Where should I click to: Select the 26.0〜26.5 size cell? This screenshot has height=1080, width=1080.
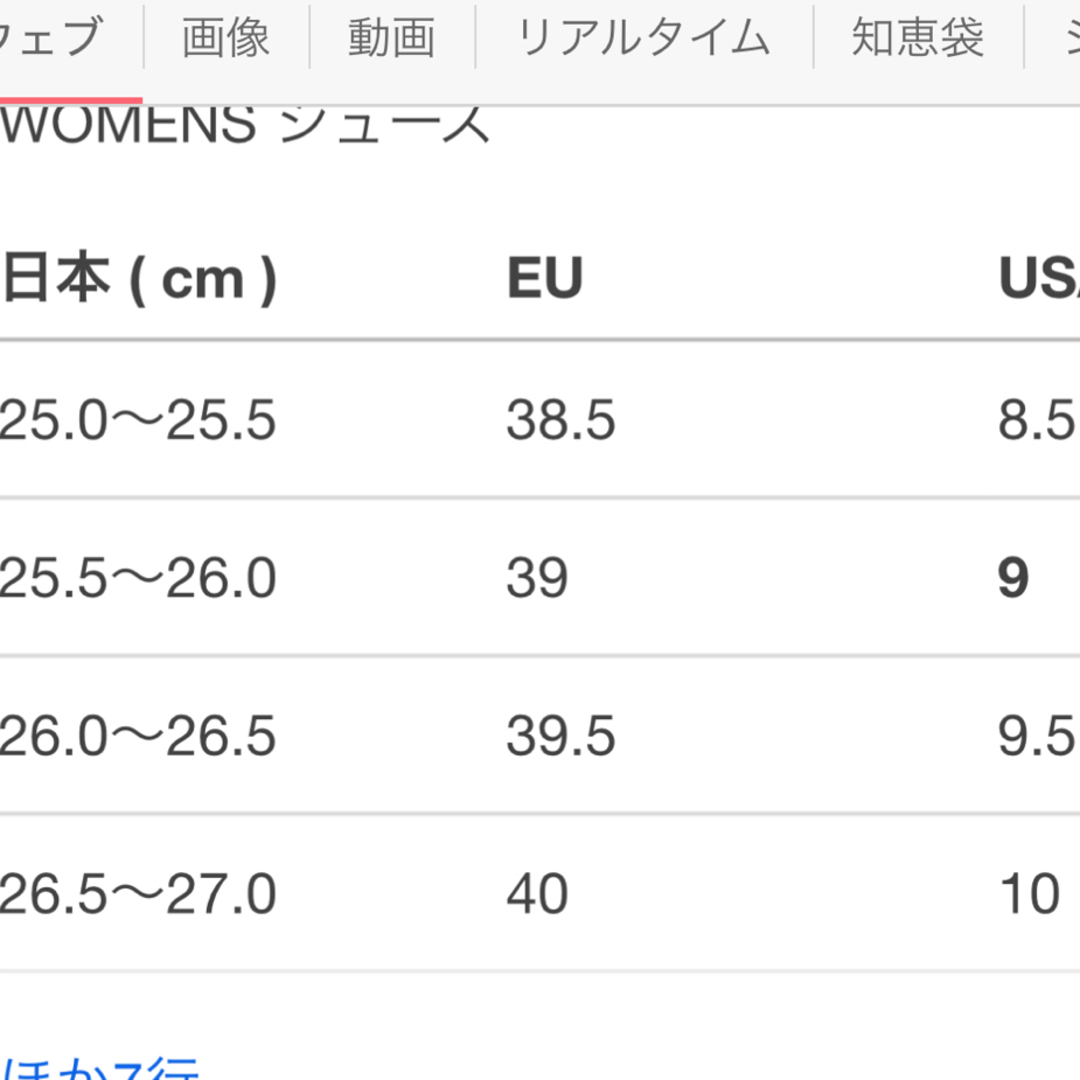click(138, 736)
